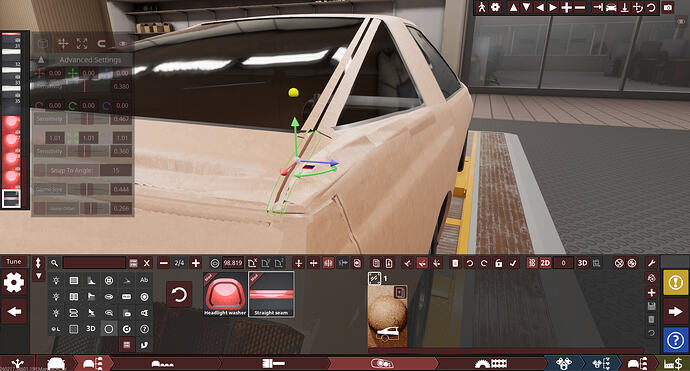Viewport: 690px width, 371px height.
Task: Delete fixture with trash can icon
Action: pos(455,263)
